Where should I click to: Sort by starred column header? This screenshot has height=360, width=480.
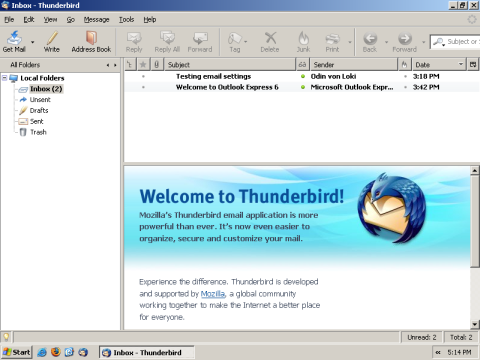pos(143,65)
